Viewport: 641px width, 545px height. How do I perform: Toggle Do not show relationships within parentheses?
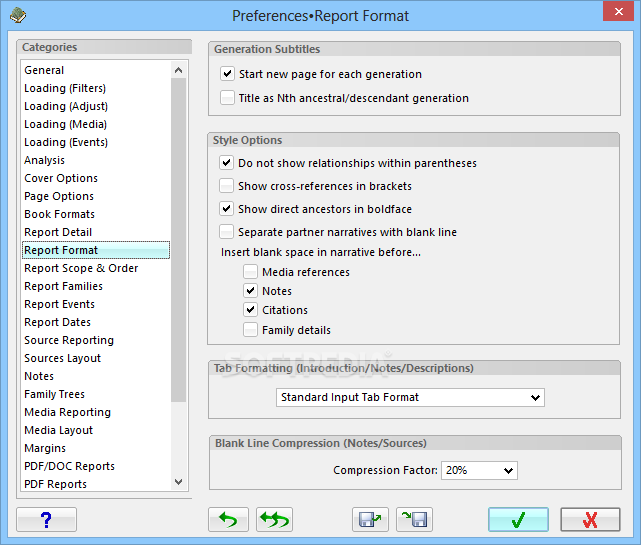point(226,163)
